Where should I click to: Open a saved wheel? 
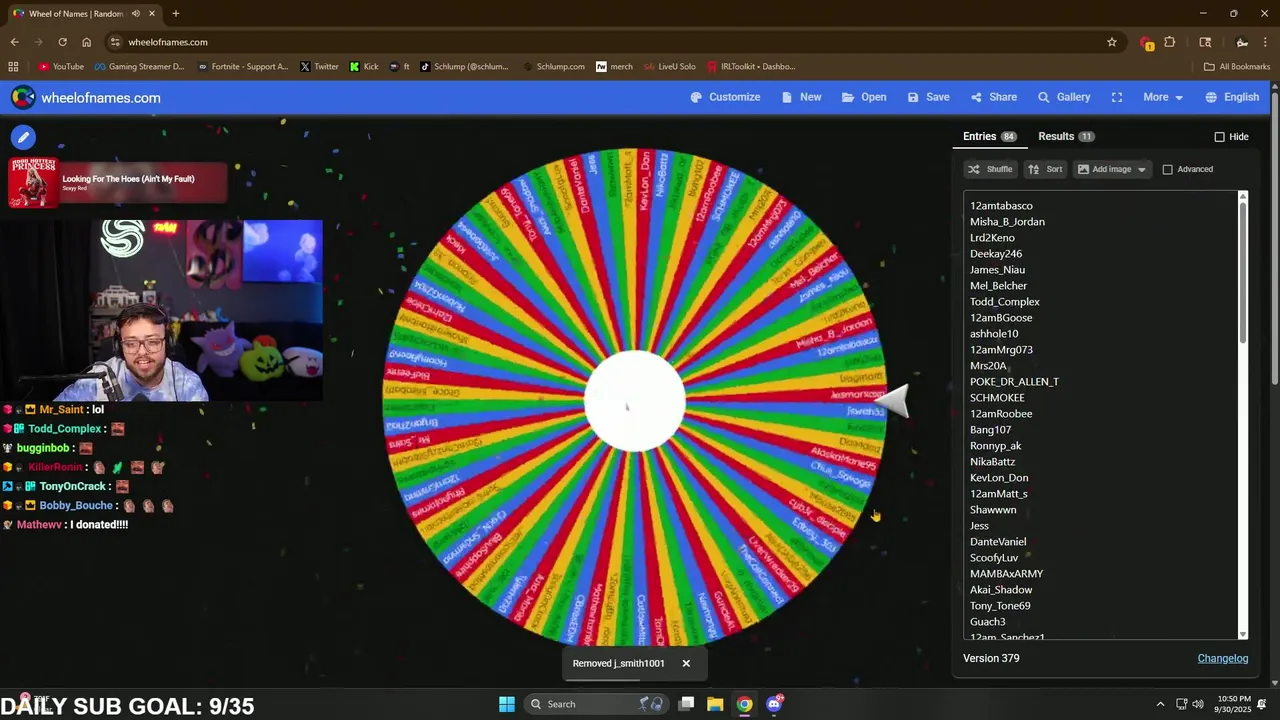click(x=864, y=97)
